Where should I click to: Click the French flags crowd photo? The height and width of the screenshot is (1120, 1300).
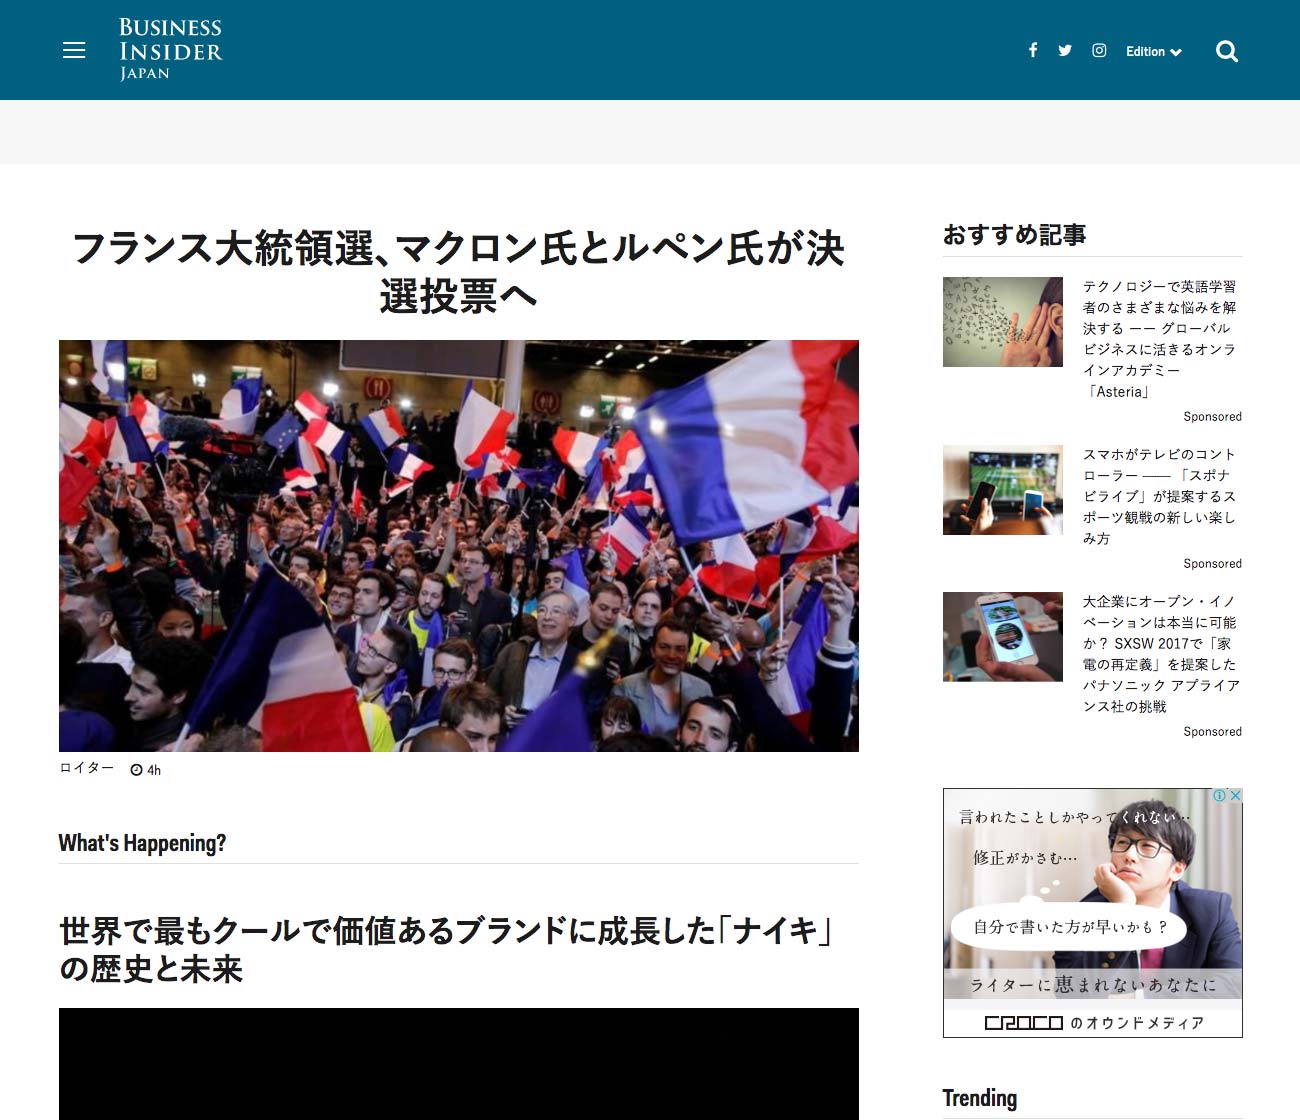(x=458, y=545)
